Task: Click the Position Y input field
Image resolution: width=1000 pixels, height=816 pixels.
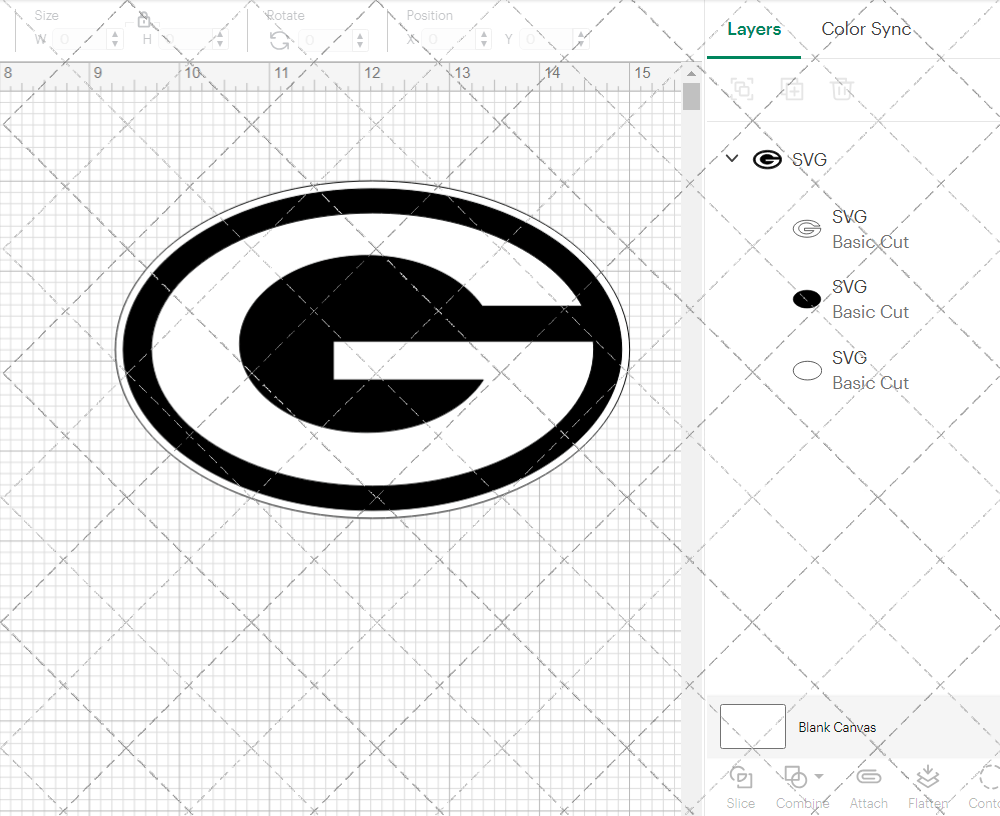Action: point(547,40)
